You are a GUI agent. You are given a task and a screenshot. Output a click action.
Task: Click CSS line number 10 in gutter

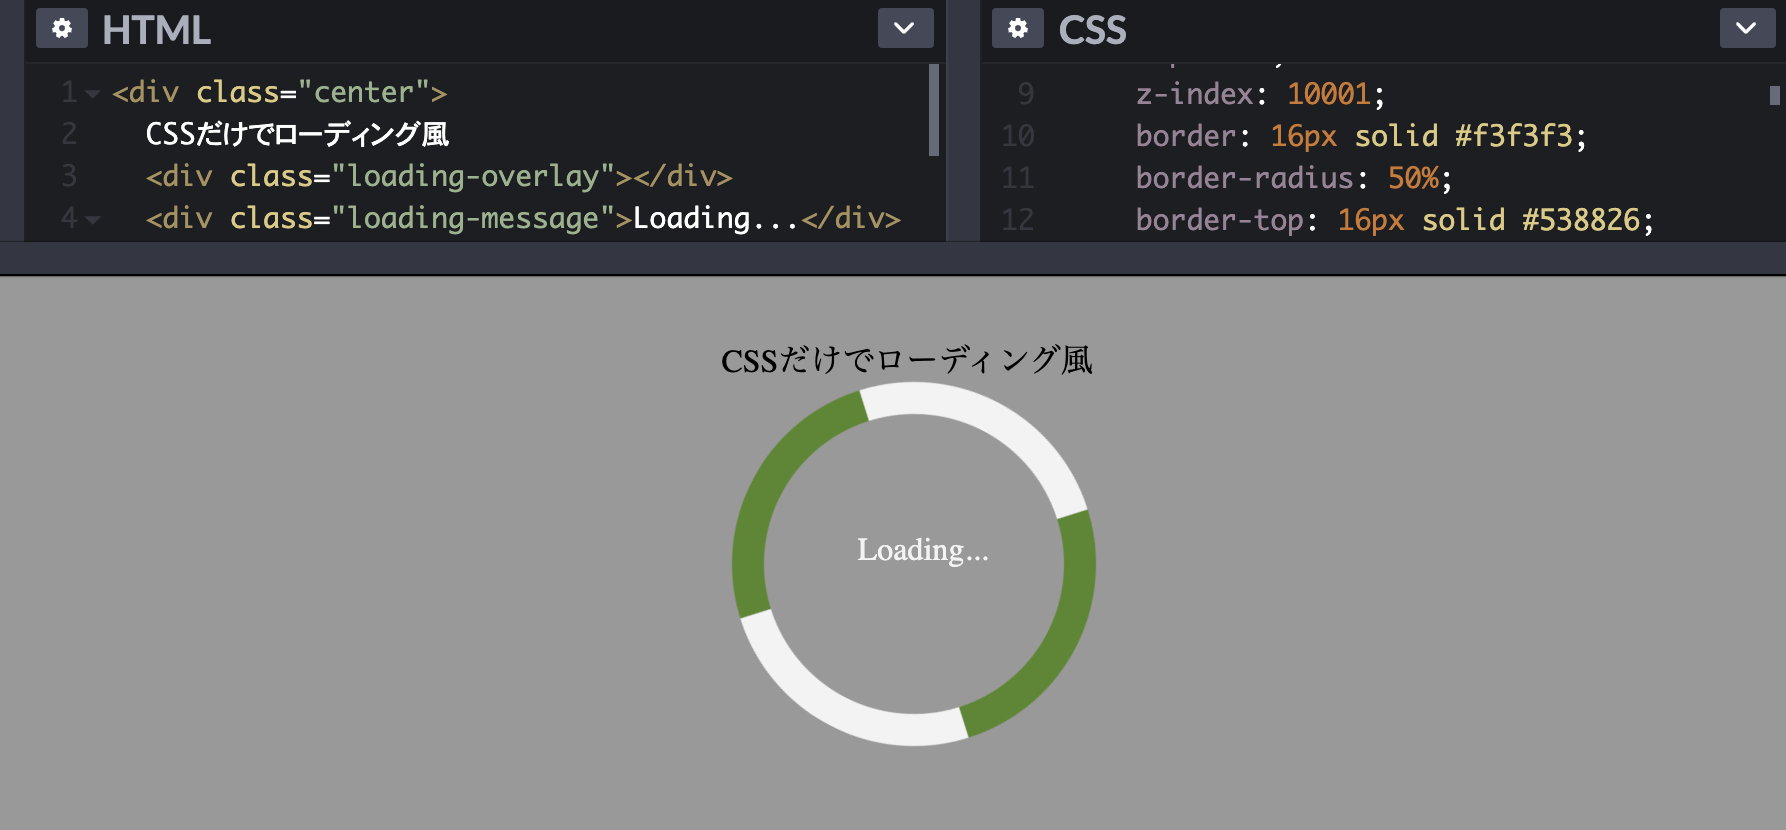[x=1018, y=136]
